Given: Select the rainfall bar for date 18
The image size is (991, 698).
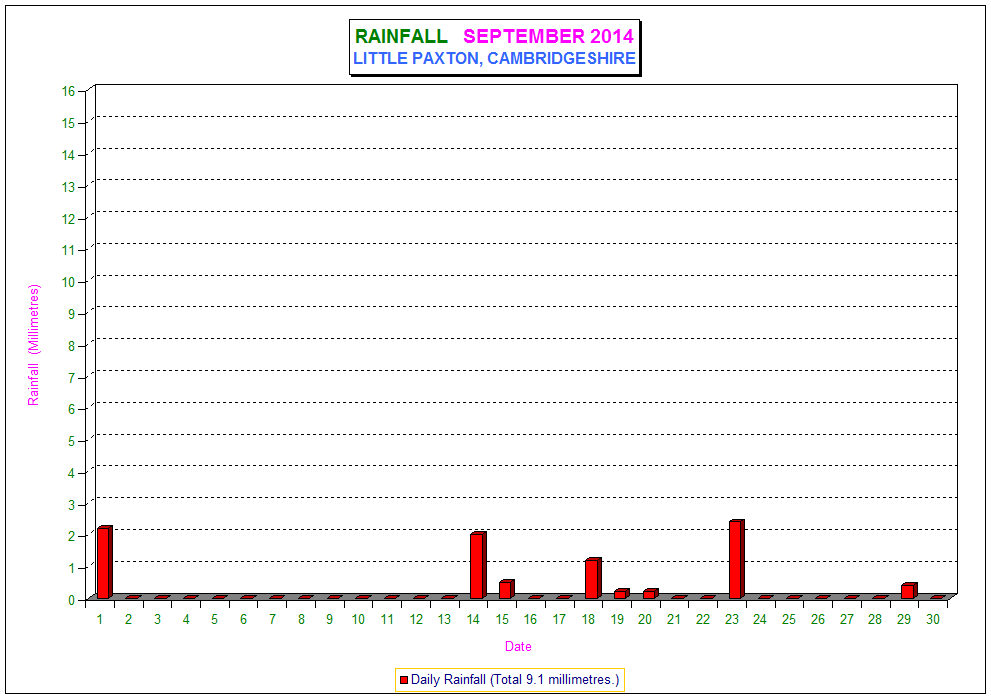Looking at the screenshot, I should 593,578.
